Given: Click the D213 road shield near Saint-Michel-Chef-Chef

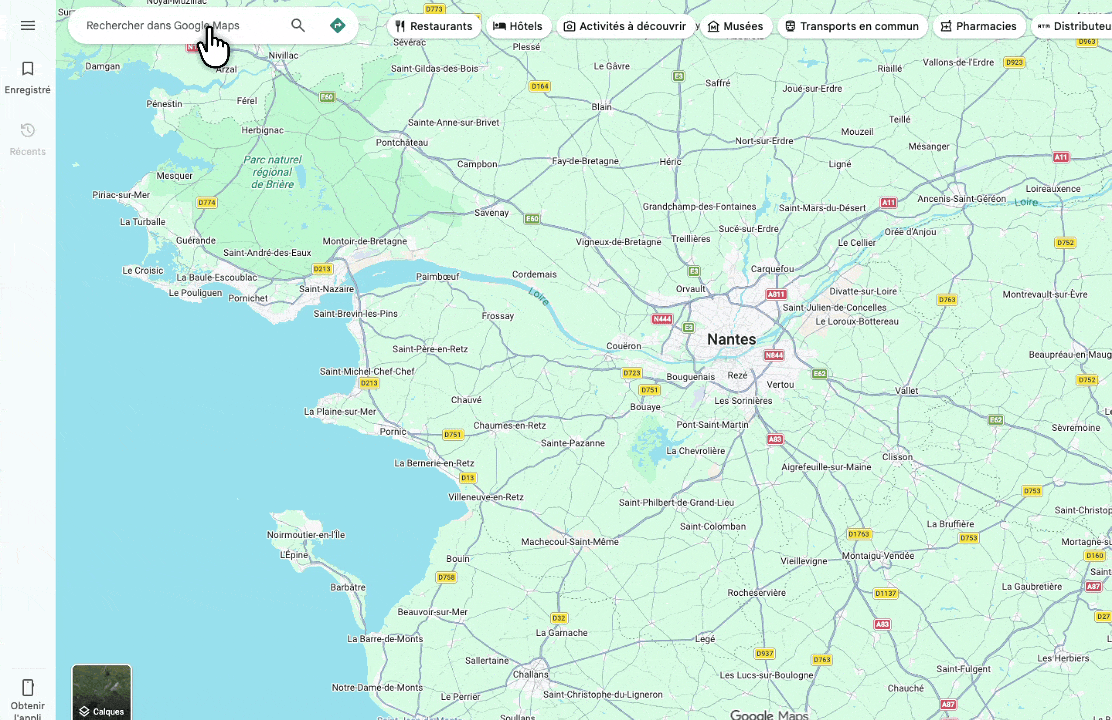Looking at the screenshot, I should pyautogui.click(x=369, y=383).
